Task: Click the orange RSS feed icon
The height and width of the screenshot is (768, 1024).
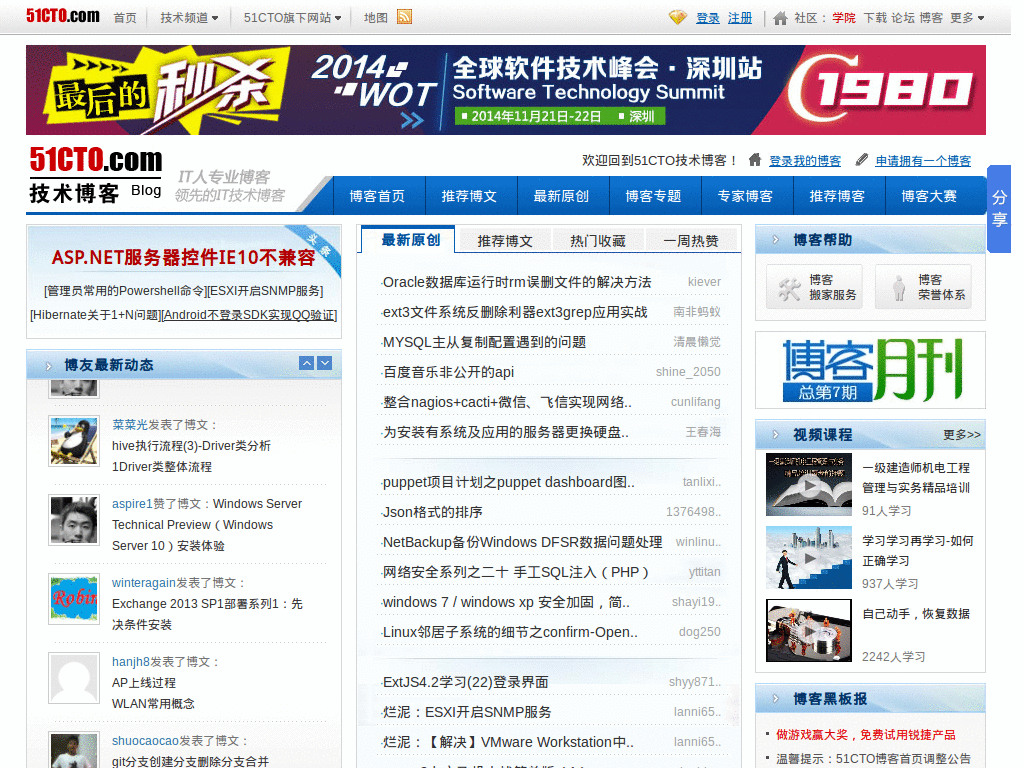Action: 404,17
